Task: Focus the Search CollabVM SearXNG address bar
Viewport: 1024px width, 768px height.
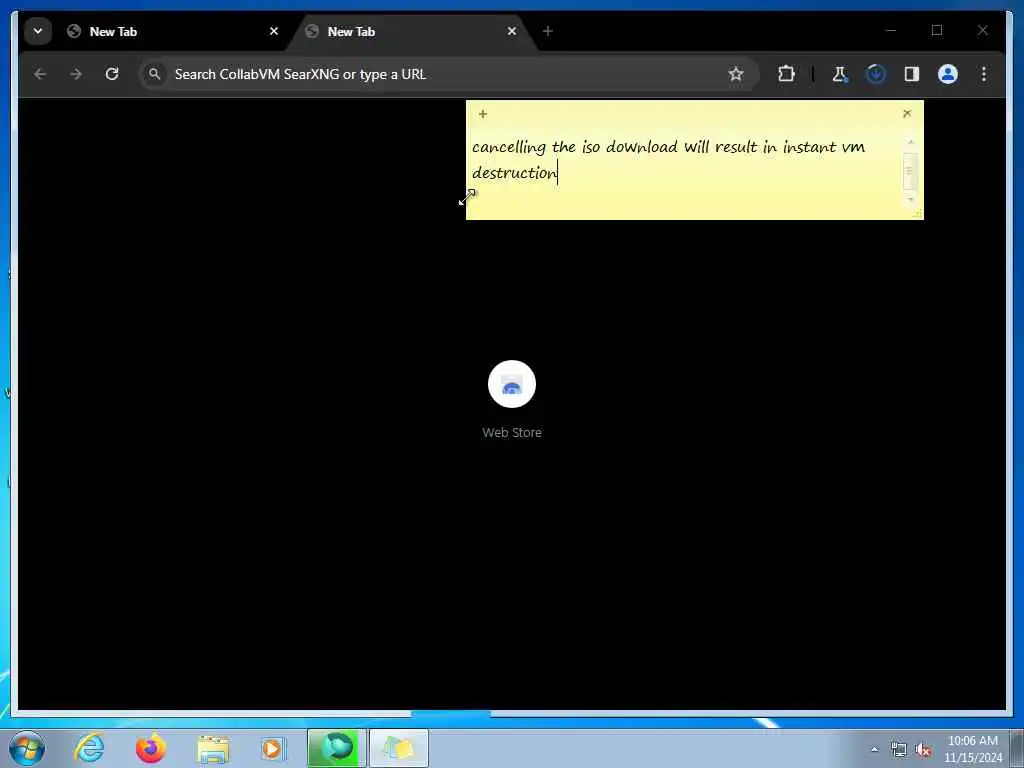Action: 448,74
